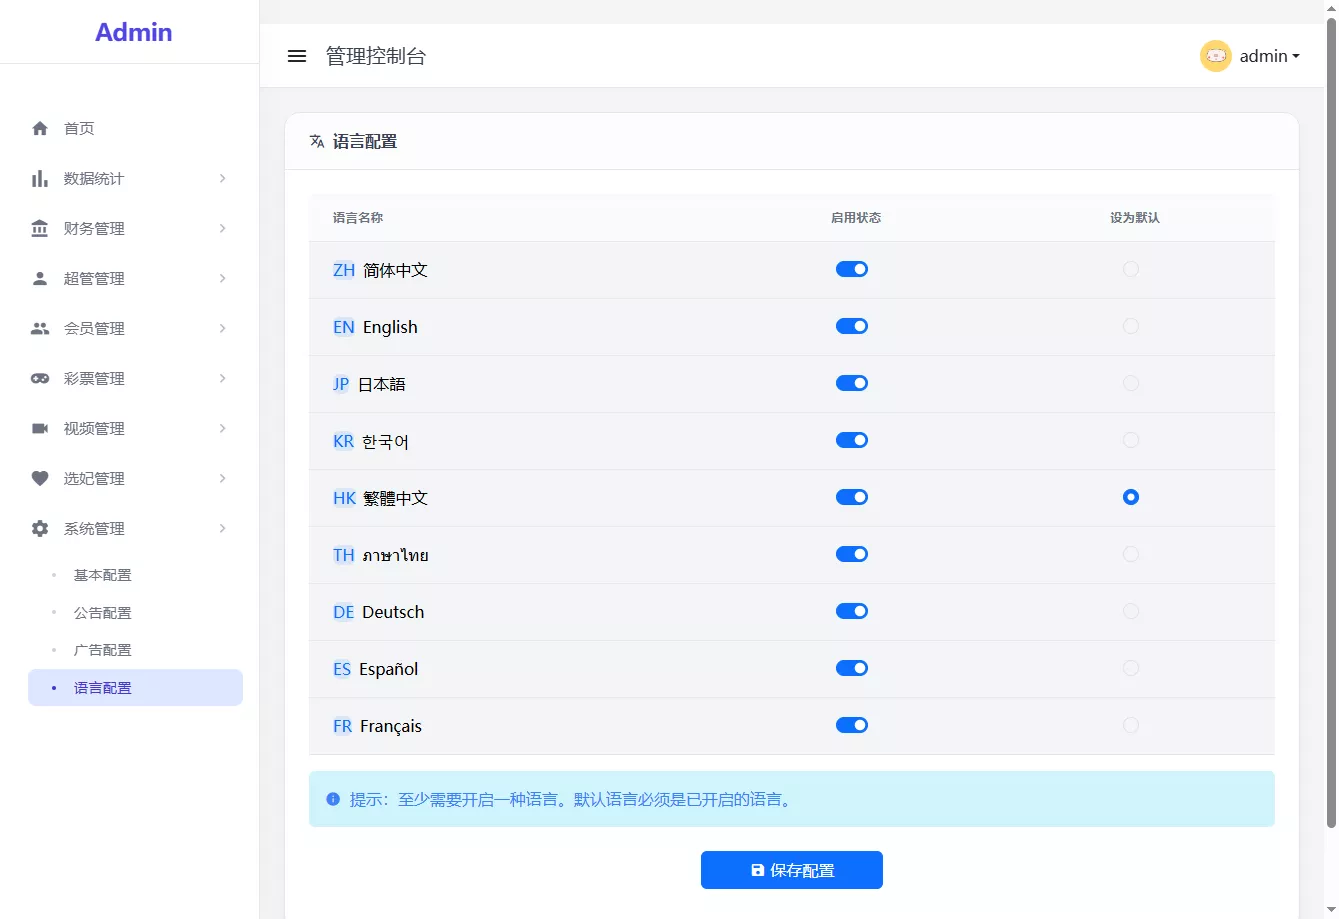Open the 基本配置 page

[x=102, y=575]
